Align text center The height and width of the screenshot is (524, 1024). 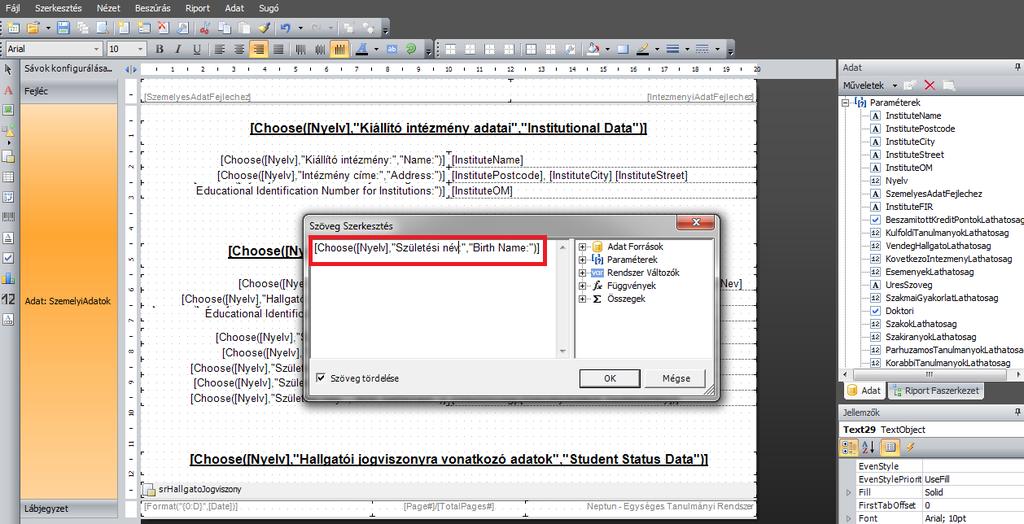(240, 49)
